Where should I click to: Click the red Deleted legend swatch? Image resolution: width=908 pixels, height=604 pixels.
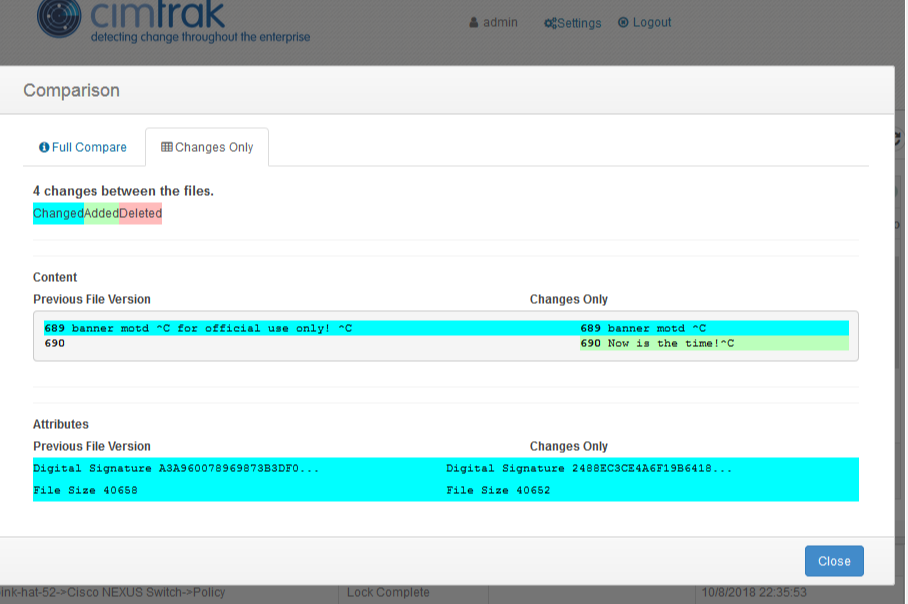tap(140, 213)
